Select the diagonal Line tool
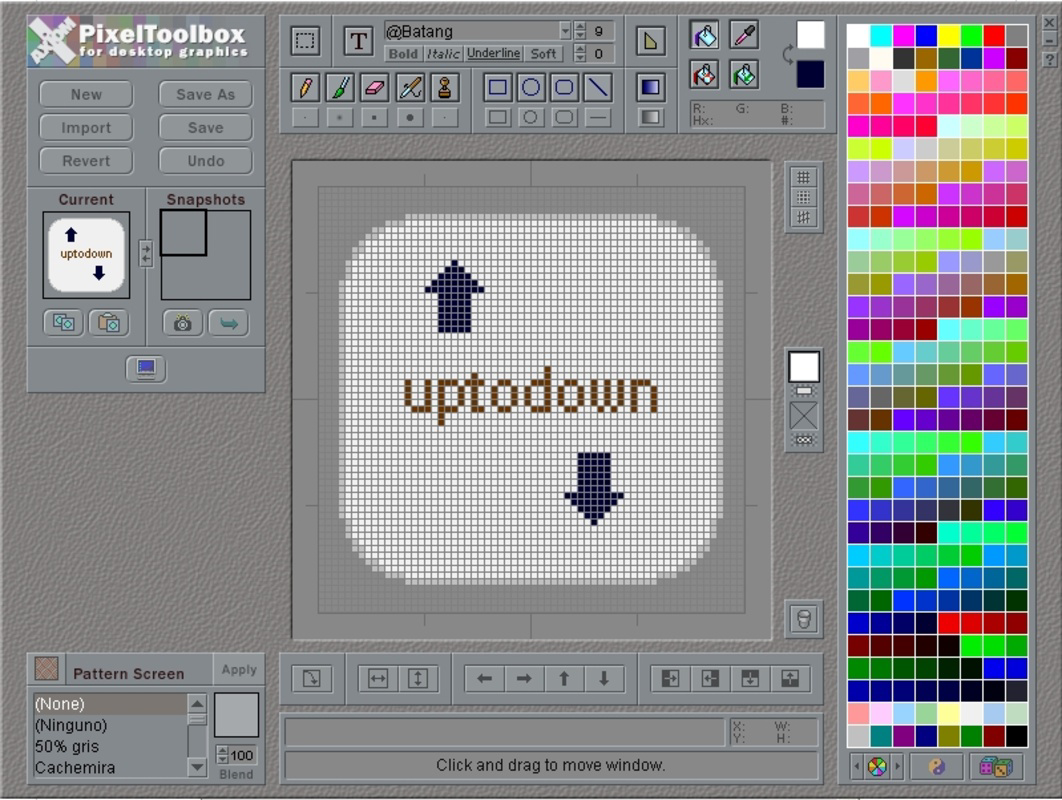Viewport: 1062px width, 800px height. (x=597, y=87)
